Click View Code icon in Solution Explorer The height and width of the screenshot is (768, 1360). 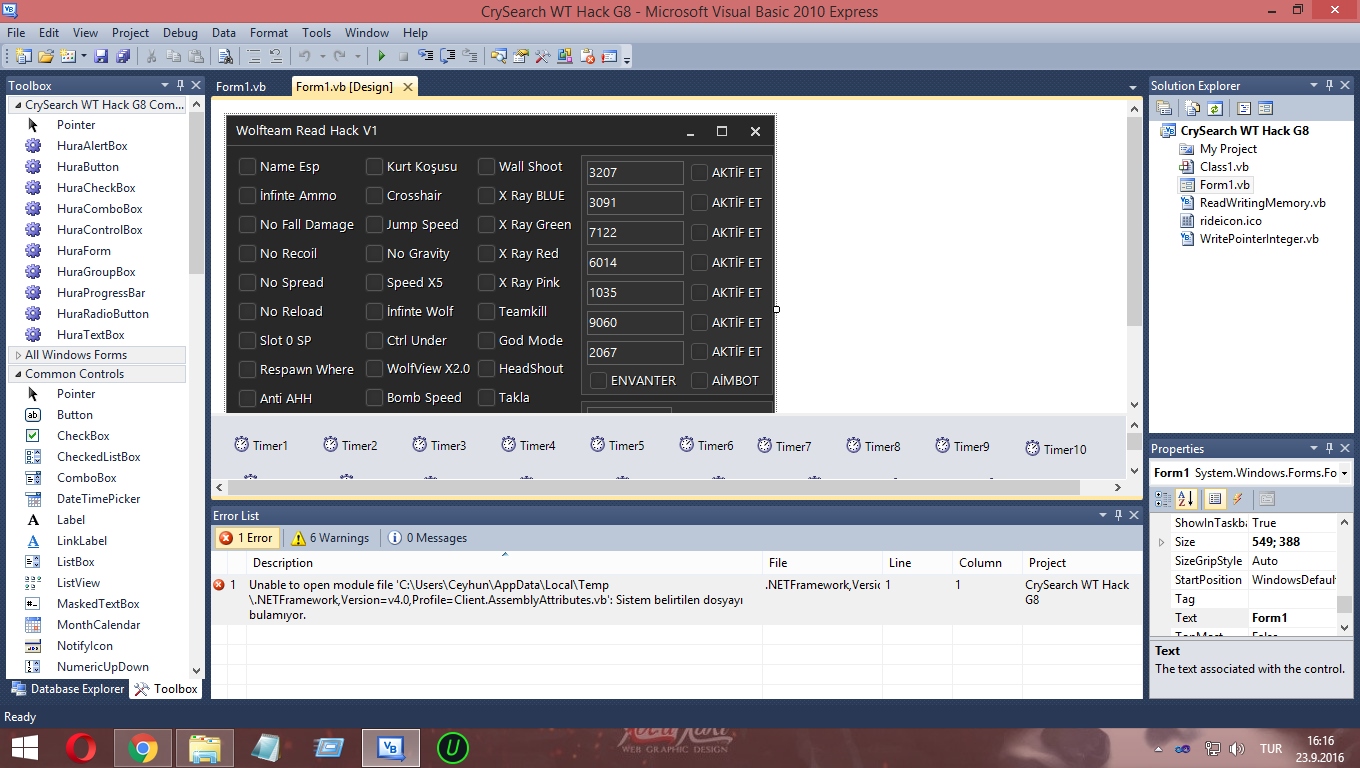tap(1244, 108)
